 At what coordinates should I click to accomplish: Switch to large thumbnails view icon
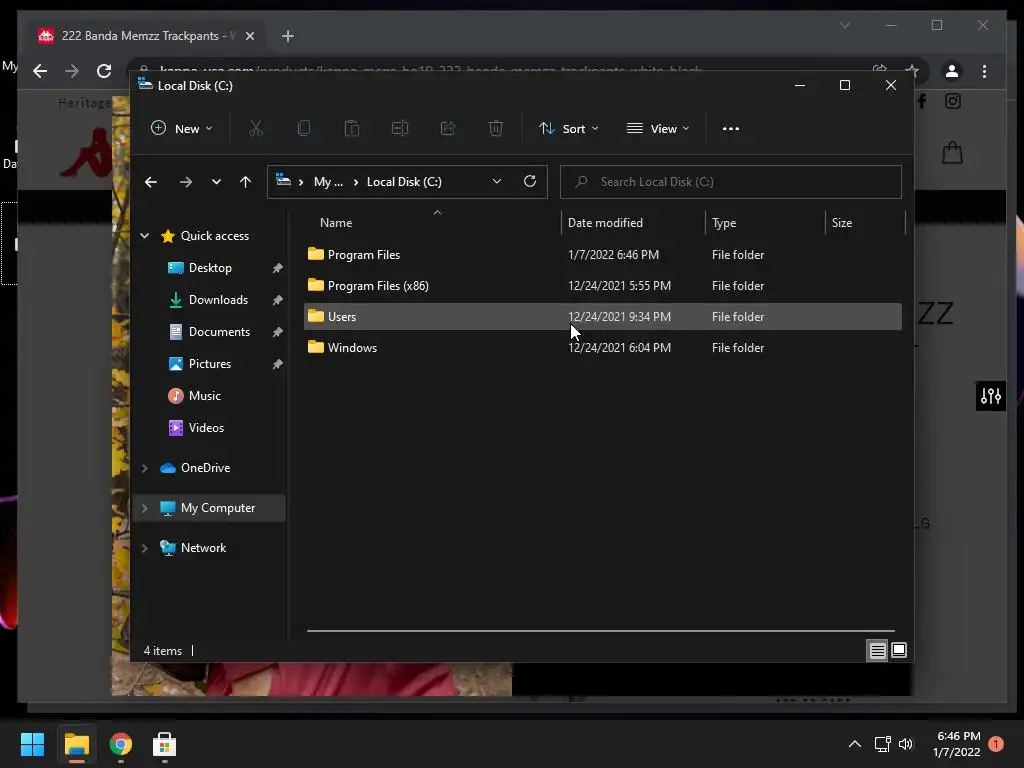899,650
